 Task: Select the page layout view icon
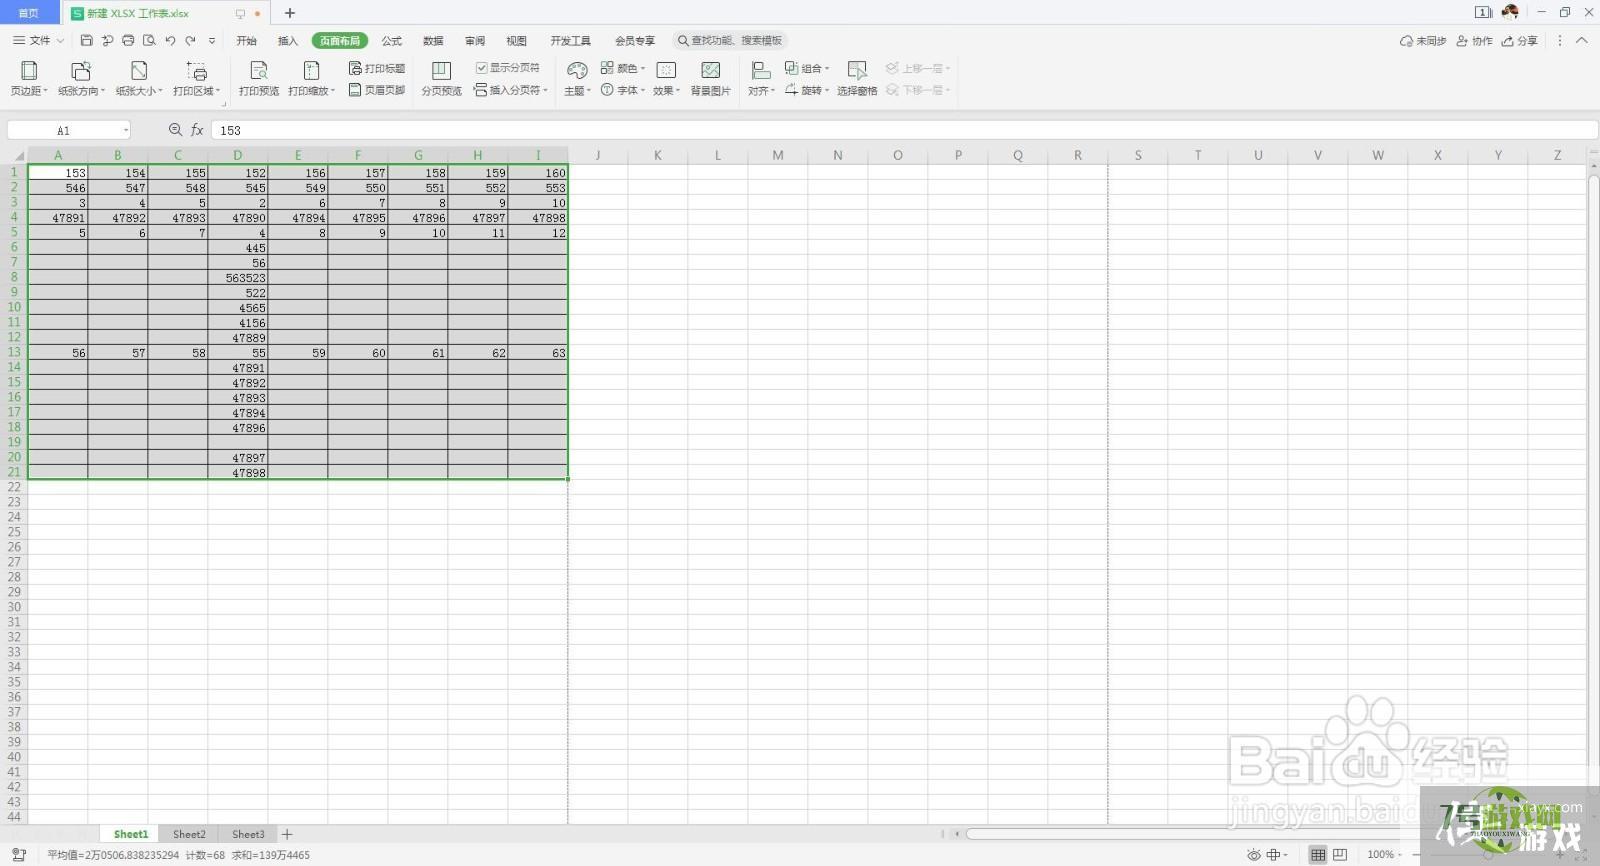tap(1340, 855)
